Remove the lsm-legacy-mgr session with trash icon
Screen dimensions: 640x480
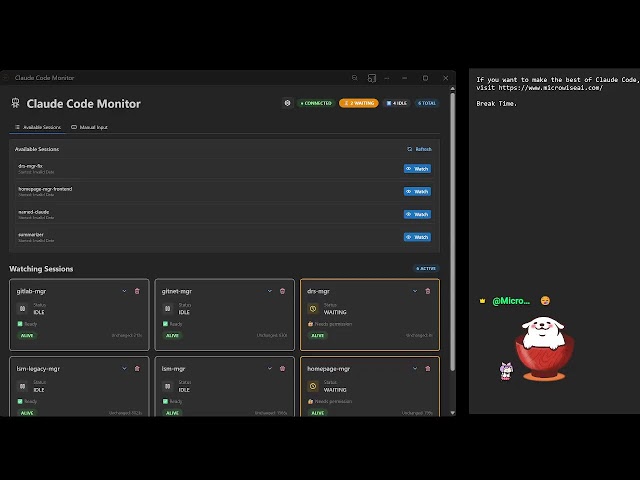point(137,369)
